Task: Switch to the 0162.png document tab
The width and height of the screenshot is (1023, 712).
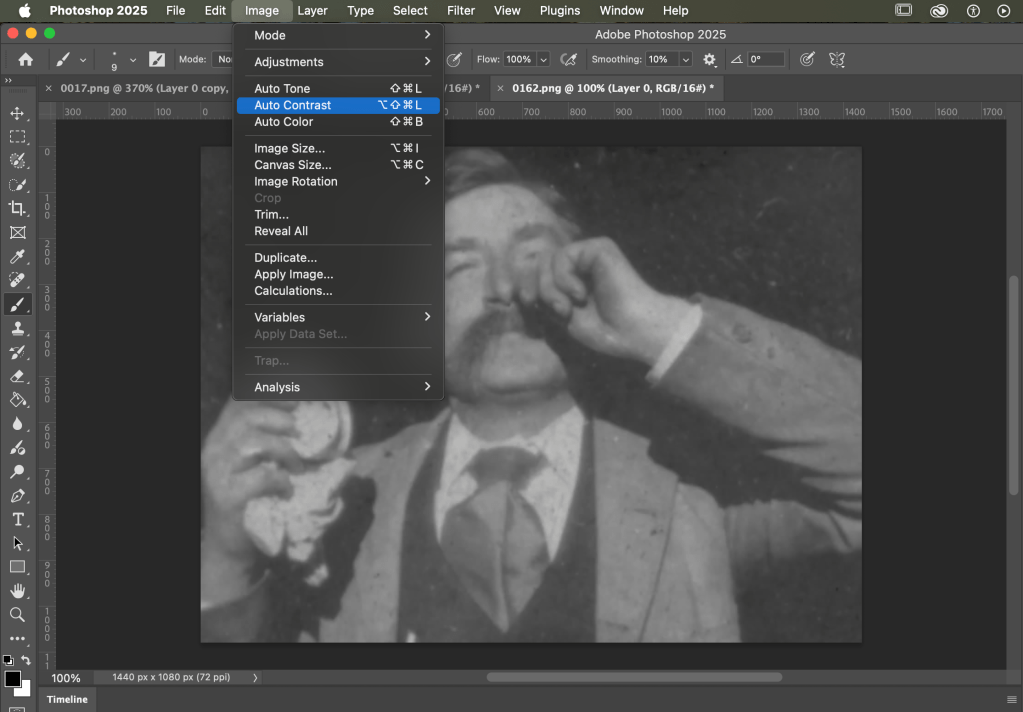Action: pos(612,88)
